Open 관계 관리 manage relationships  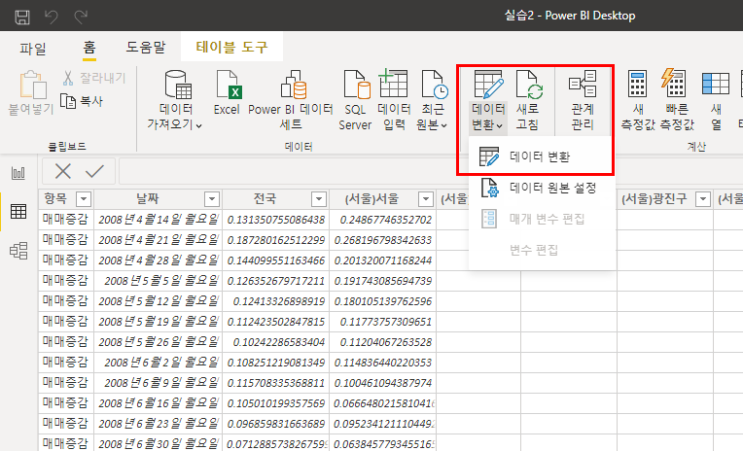pyautogui.click(x=583, y=100)
